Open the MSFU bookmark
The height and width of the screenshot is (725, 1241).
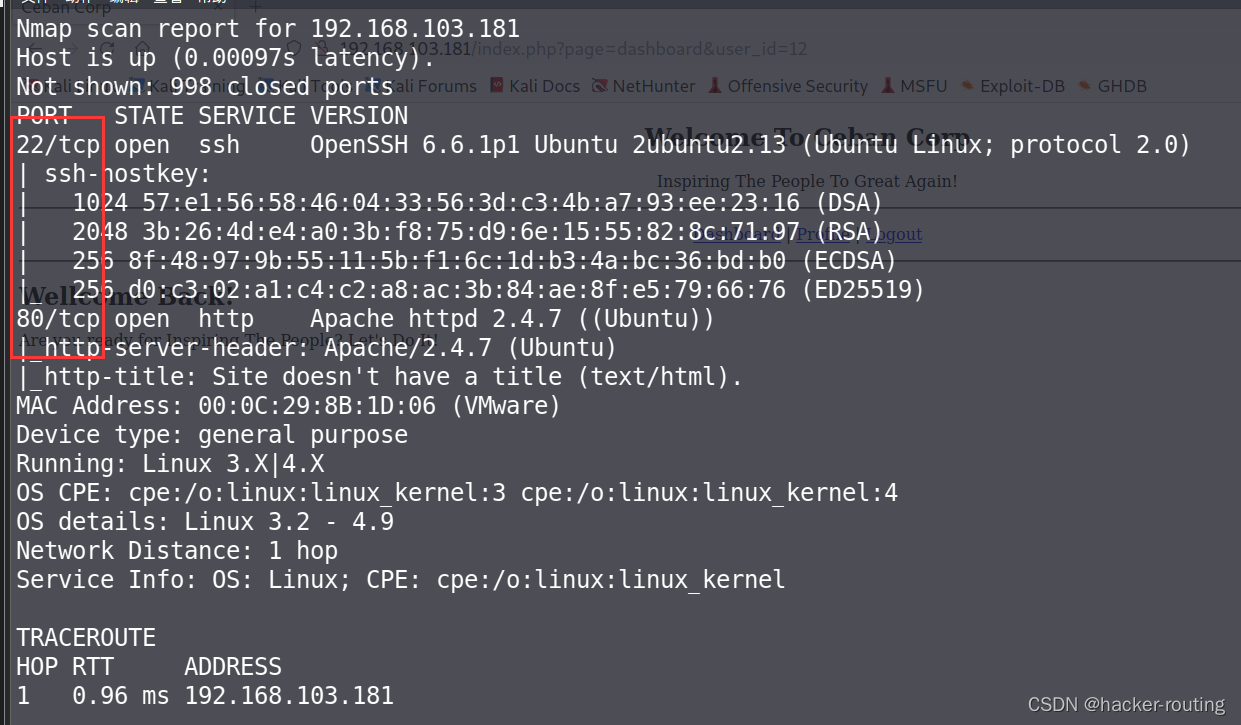pyautogui.click(x=922, y=86)
